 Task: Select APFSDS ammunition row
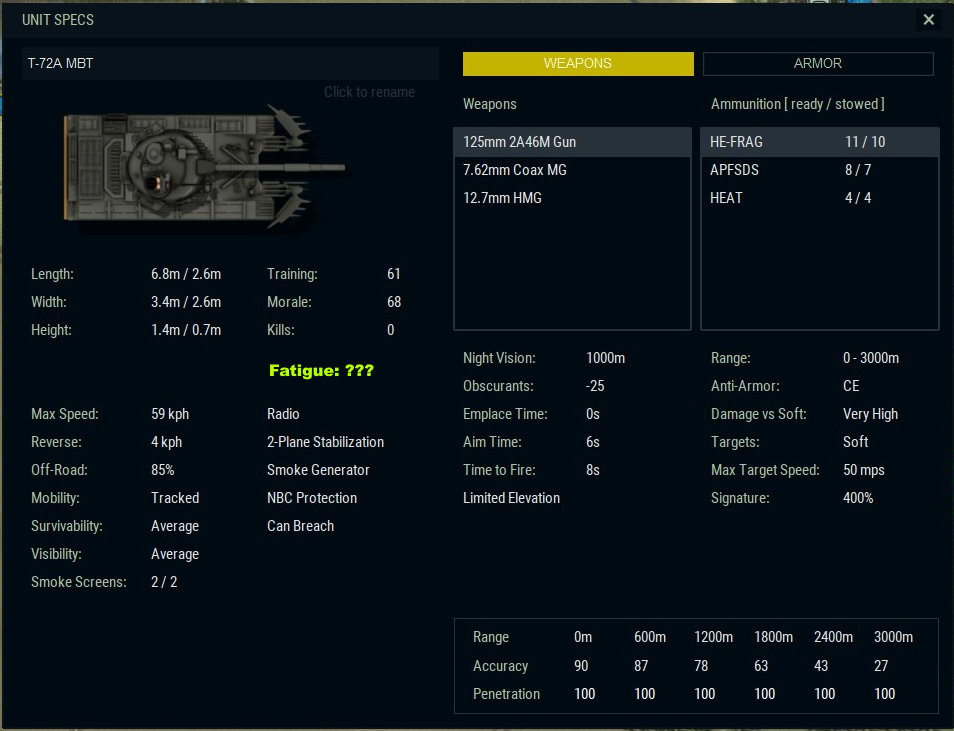point(820,170)
